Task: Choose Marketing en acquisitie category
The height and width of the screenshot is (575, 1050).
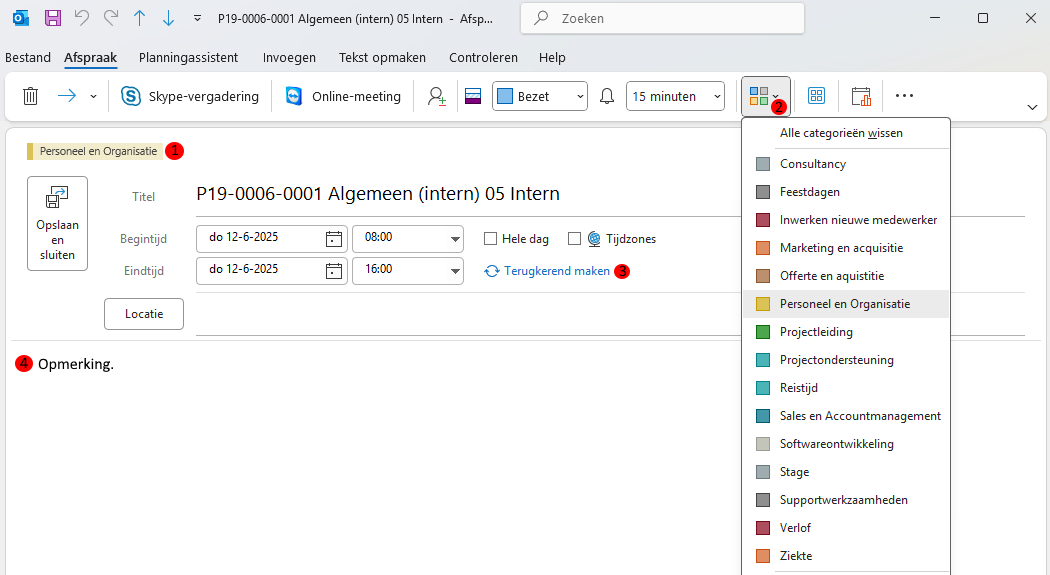Action: point(846,248)
